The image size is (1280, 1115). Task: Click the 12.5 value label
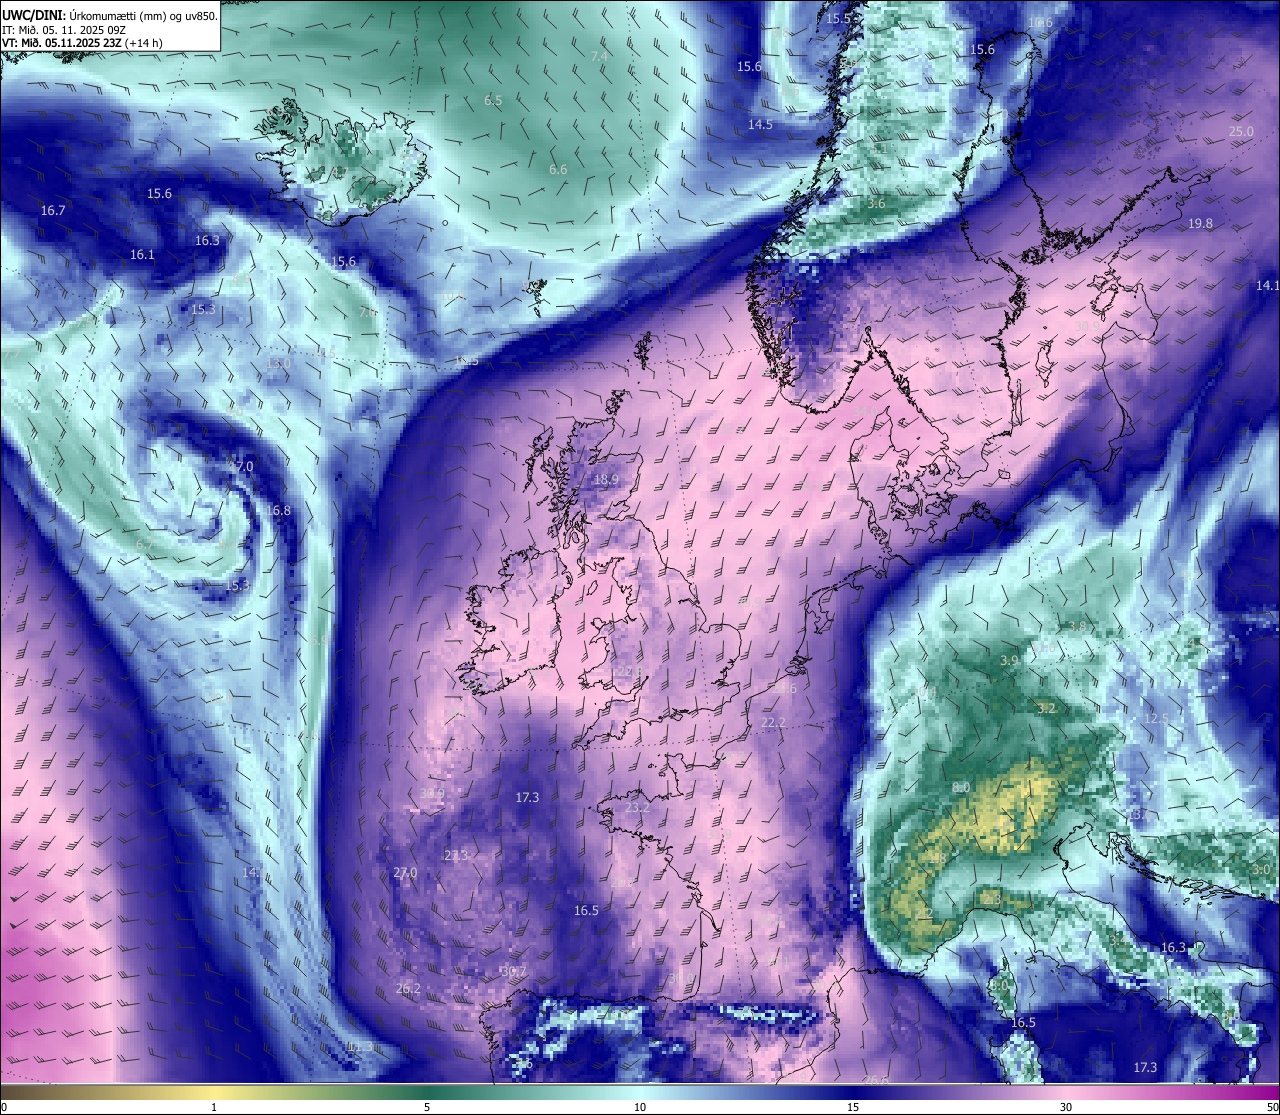[1155, 718]
